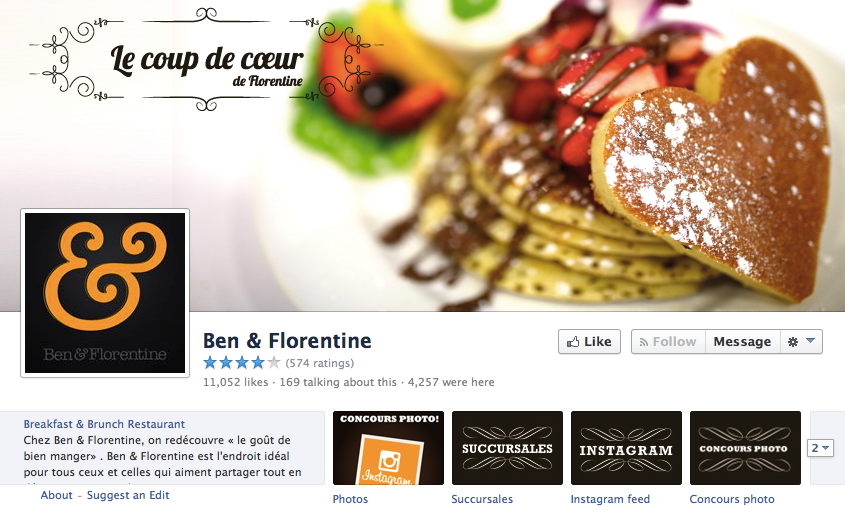Open the Instagram app tile
The height and width of the screenshot is (519, 845).
coord(626,448)
